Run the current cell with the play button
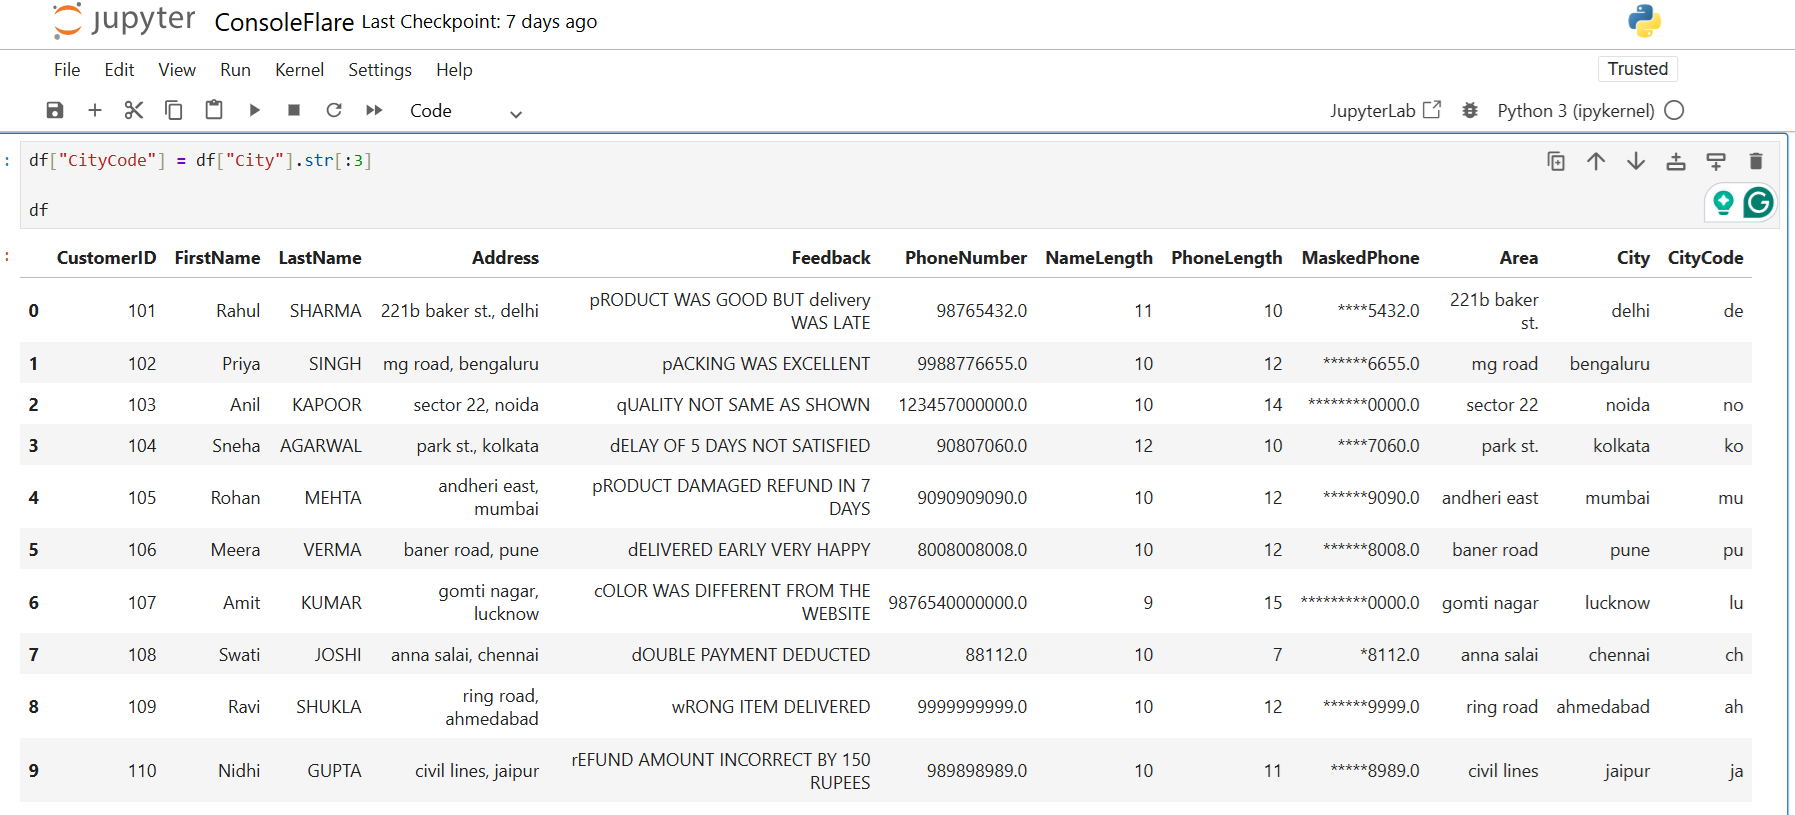 pos(254,110)
